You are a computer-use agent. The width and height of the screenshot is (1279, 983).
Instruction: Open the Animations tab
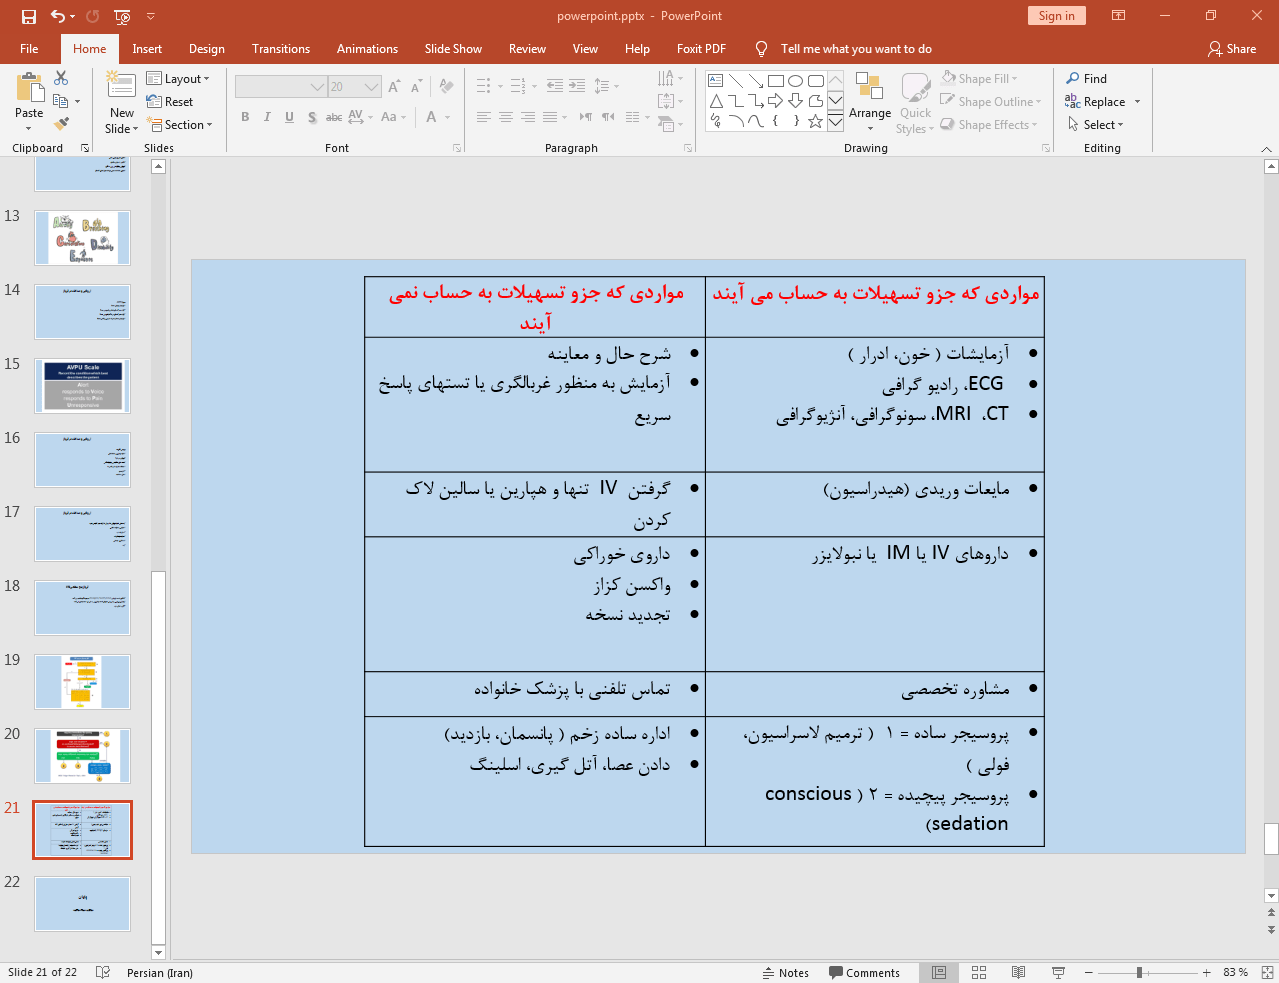point(367,48)
